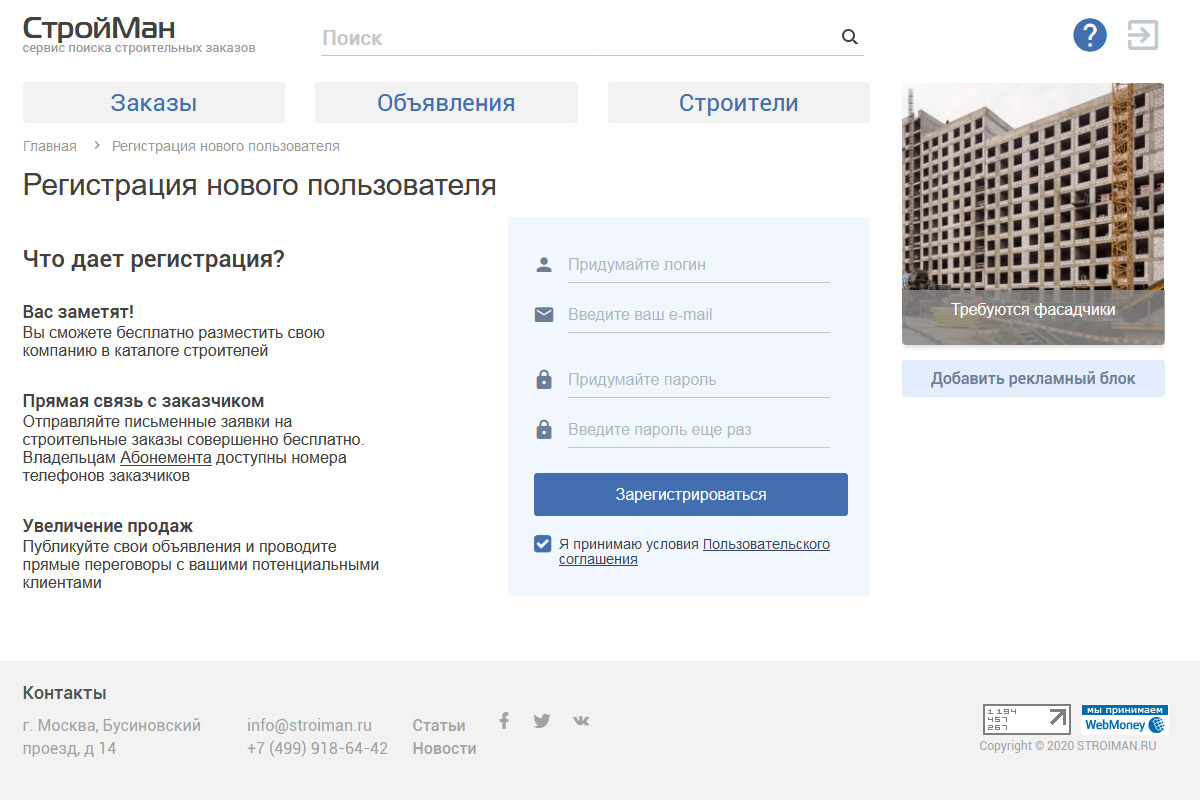The width and height of the screenshot is (1200, 800).
Task: Open the VK social icon
Action: 581,721
